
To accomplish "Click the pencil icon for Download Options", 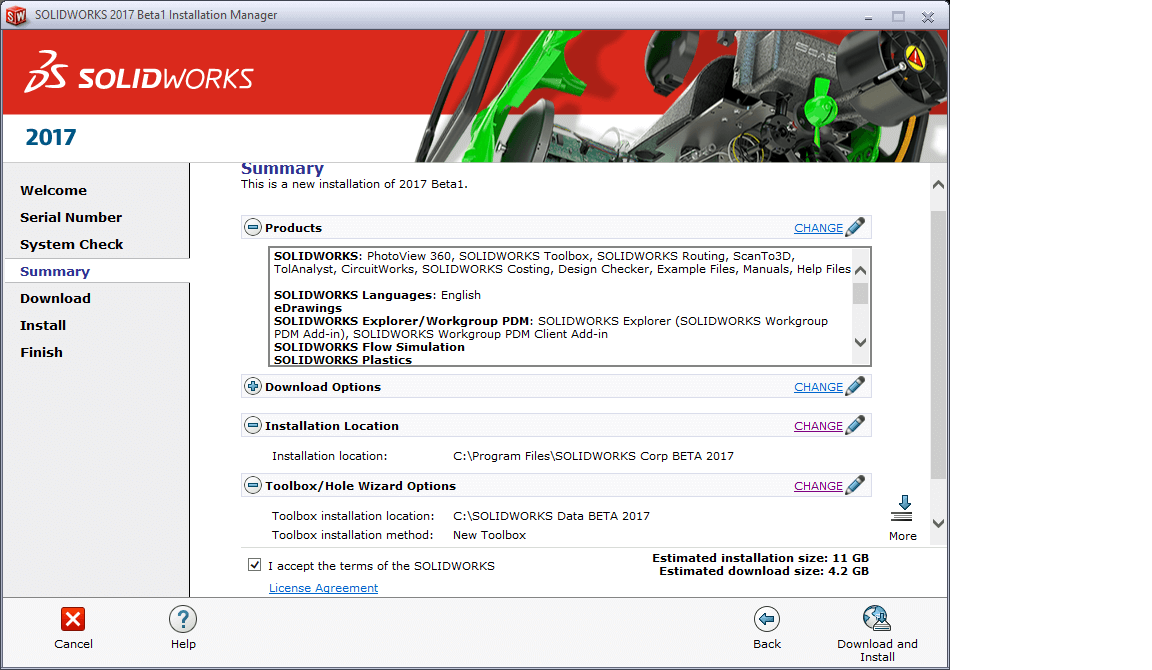I will [855, 386].
